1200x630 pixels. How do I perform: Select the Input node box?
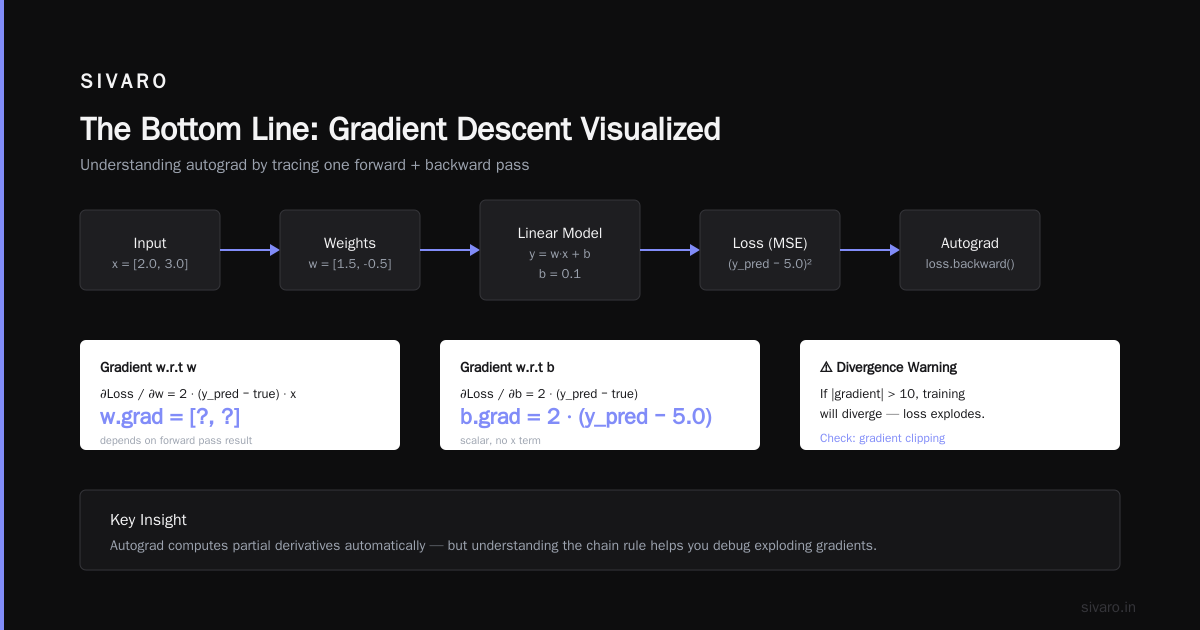150,250
